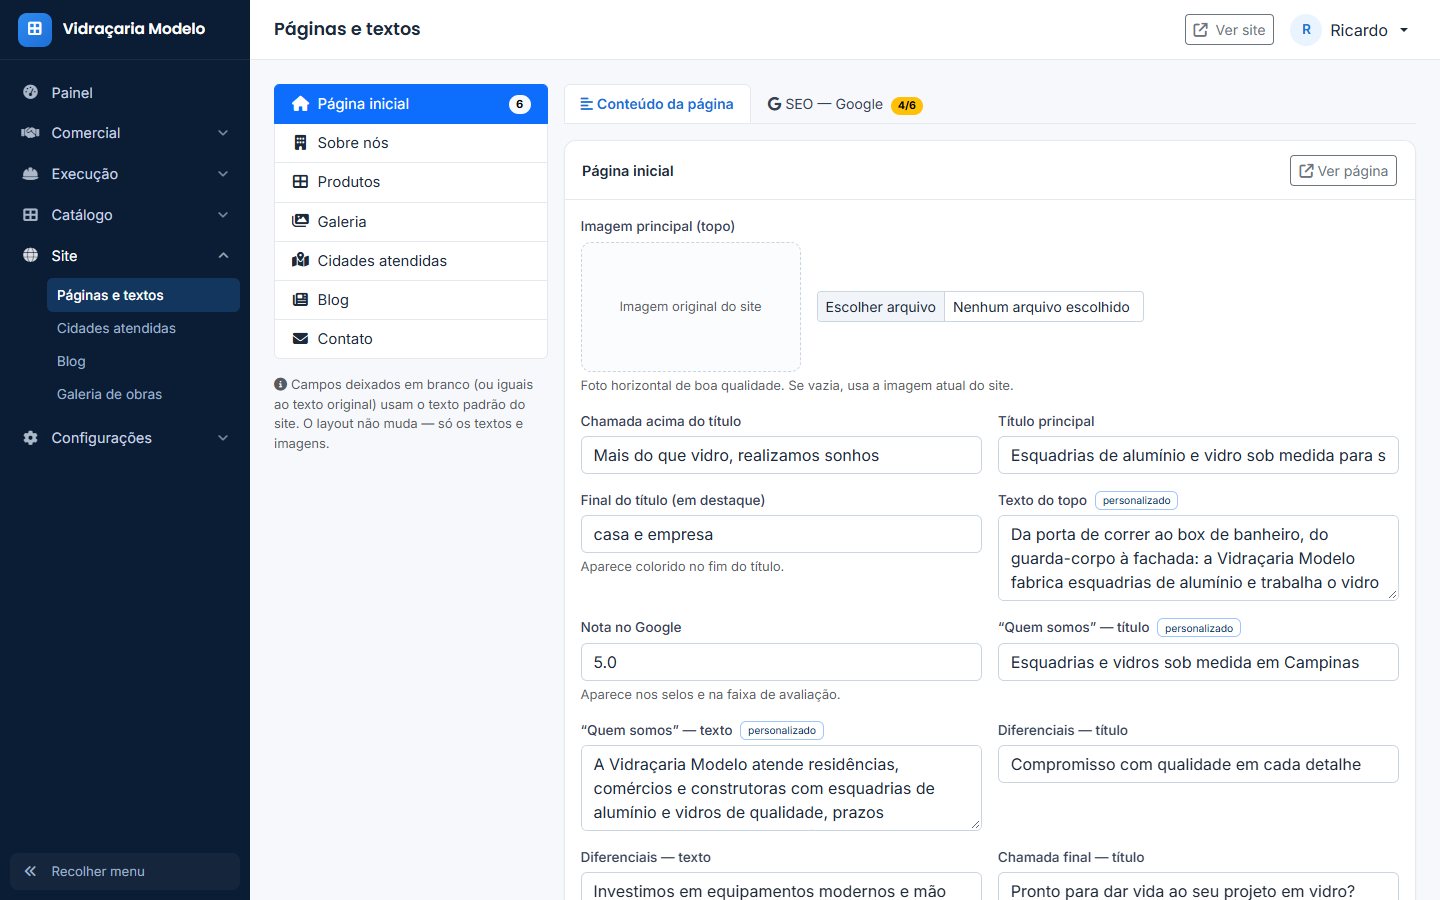Expand the Configurações menu chevron
The width and height of the screenshot is (1440, 900).
pos(223,438)
